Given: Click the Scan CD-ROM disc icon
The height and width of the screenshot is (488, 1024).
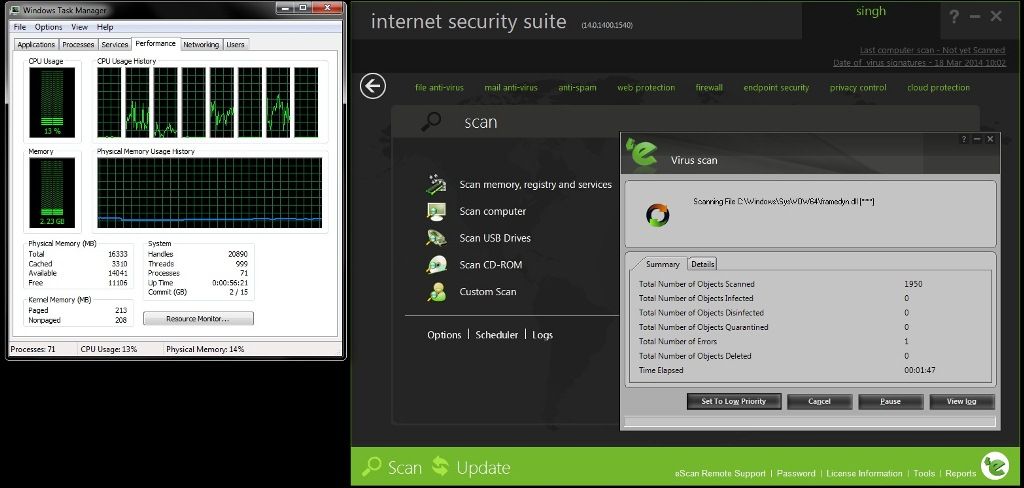Looking at the screenshot, I should [436, 265].
